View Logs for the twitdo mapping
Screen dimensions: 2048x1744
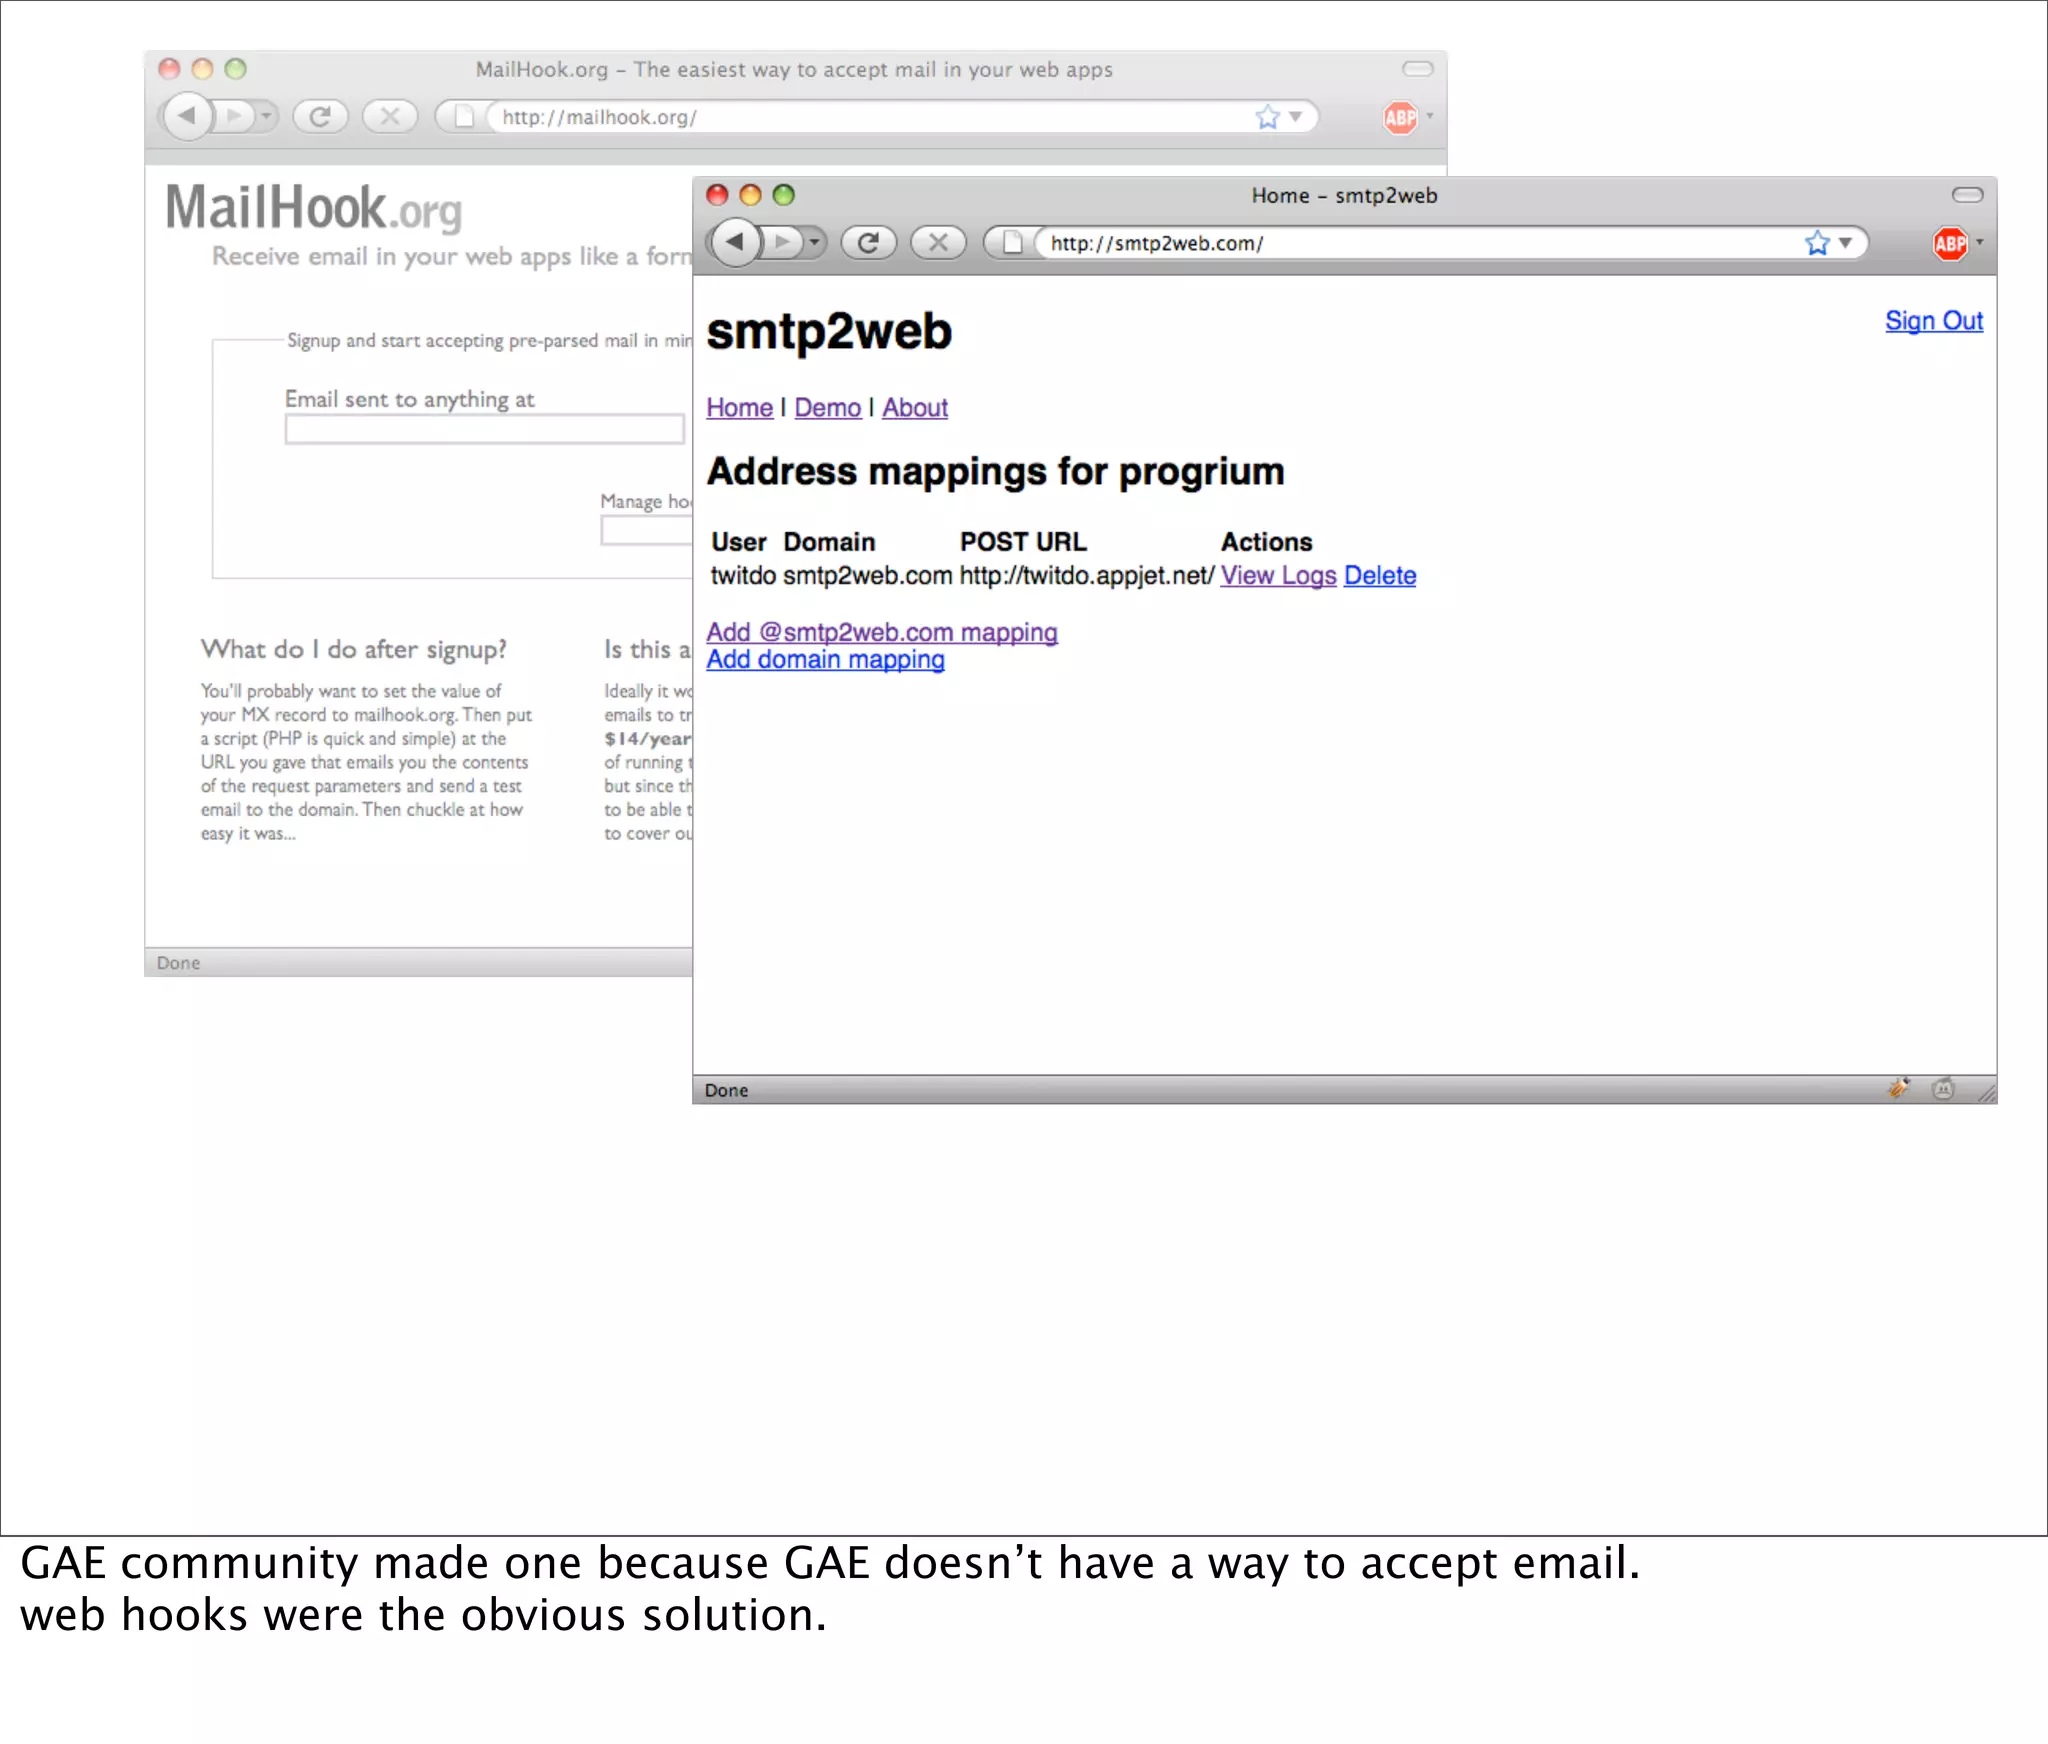pos(1277,576)
